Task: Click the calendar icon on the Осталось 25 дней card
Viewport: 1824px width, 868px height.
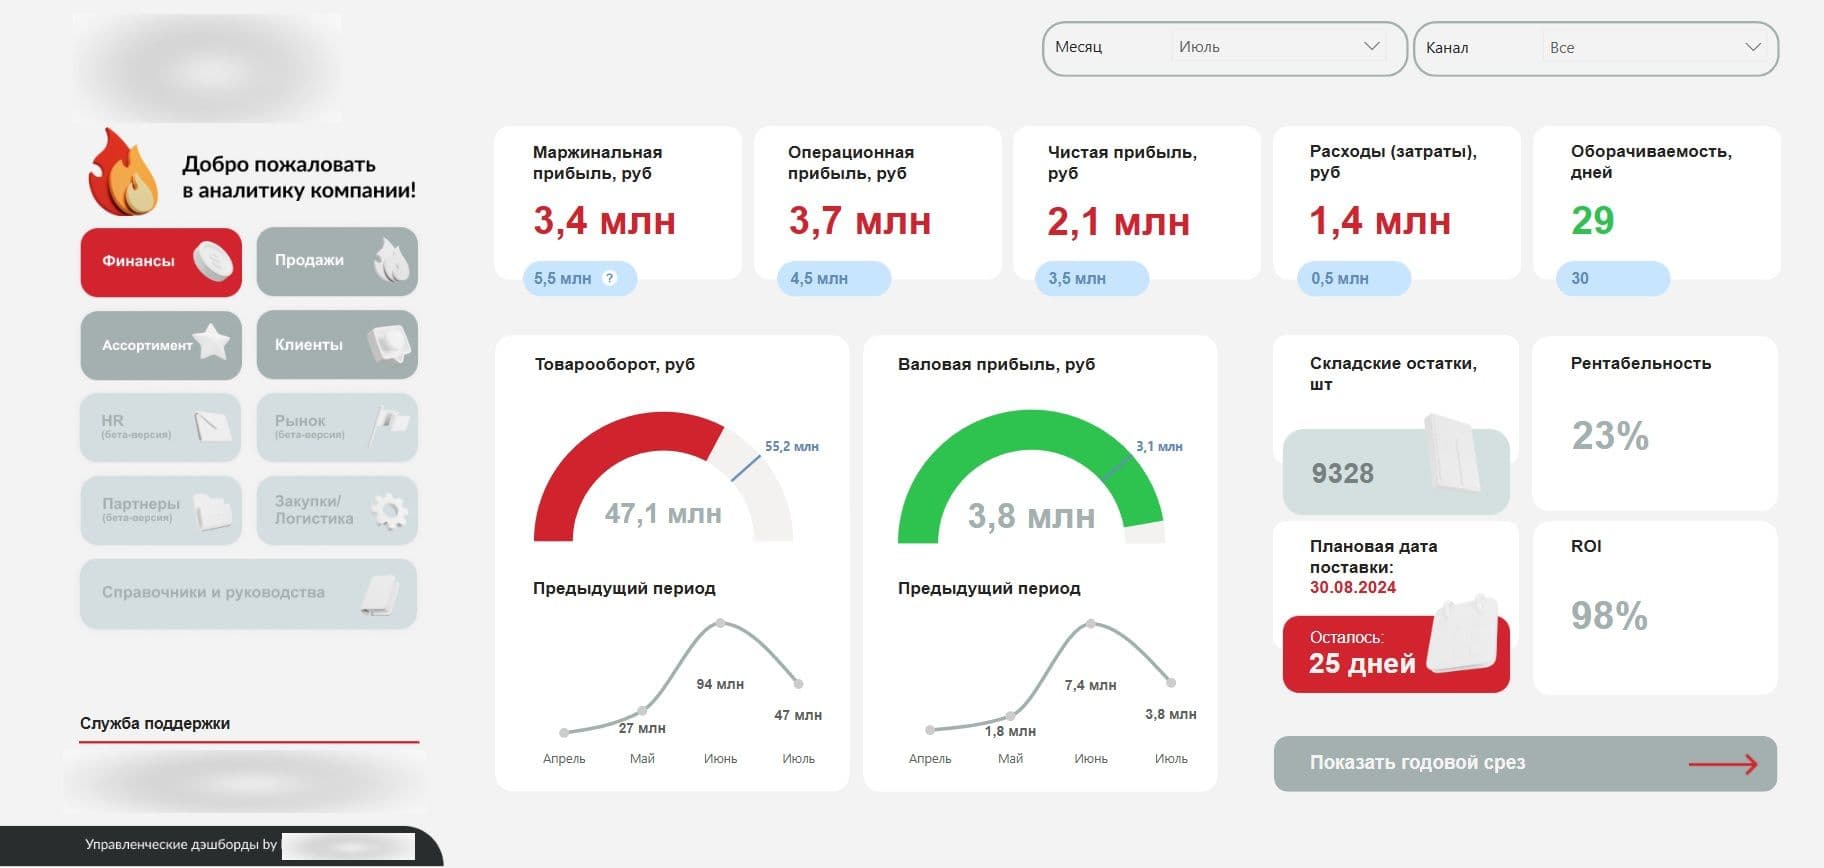Action: [x=1467, y=633]
